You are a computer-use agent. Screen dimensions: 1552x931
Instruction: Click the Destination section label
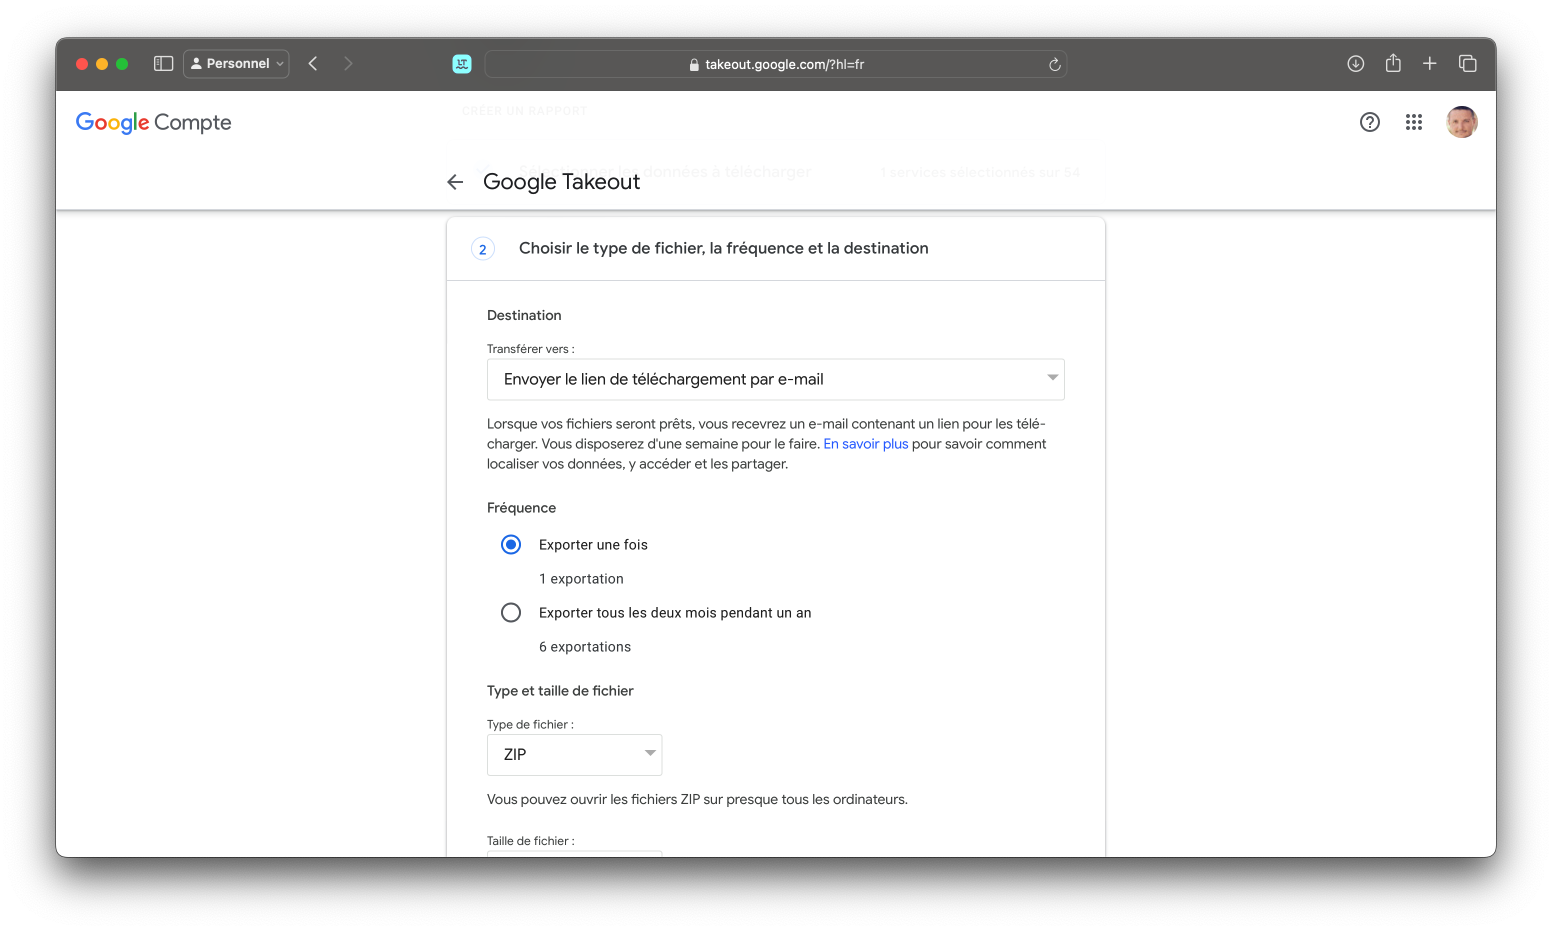(524, 315)
